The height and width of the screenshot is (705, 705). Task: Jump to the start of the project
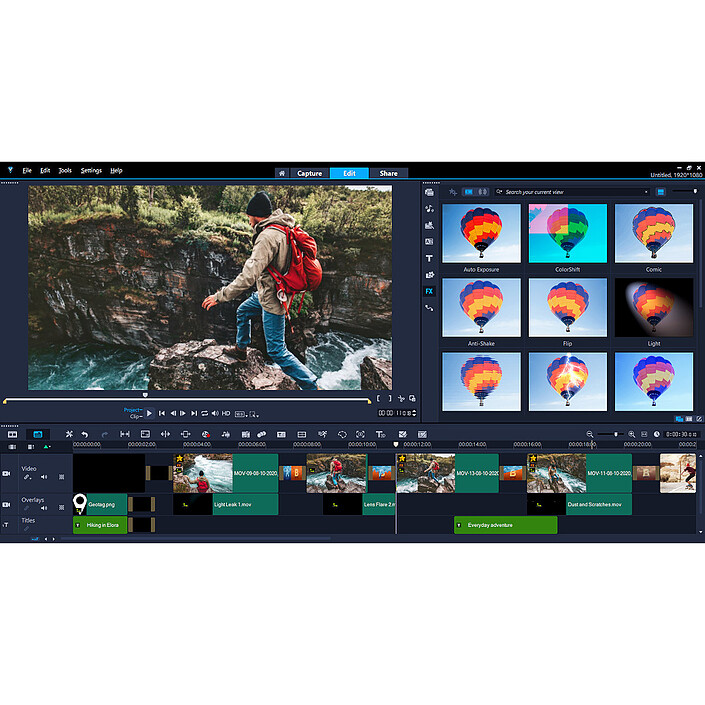pyautogui.click(x=162, y=413)
